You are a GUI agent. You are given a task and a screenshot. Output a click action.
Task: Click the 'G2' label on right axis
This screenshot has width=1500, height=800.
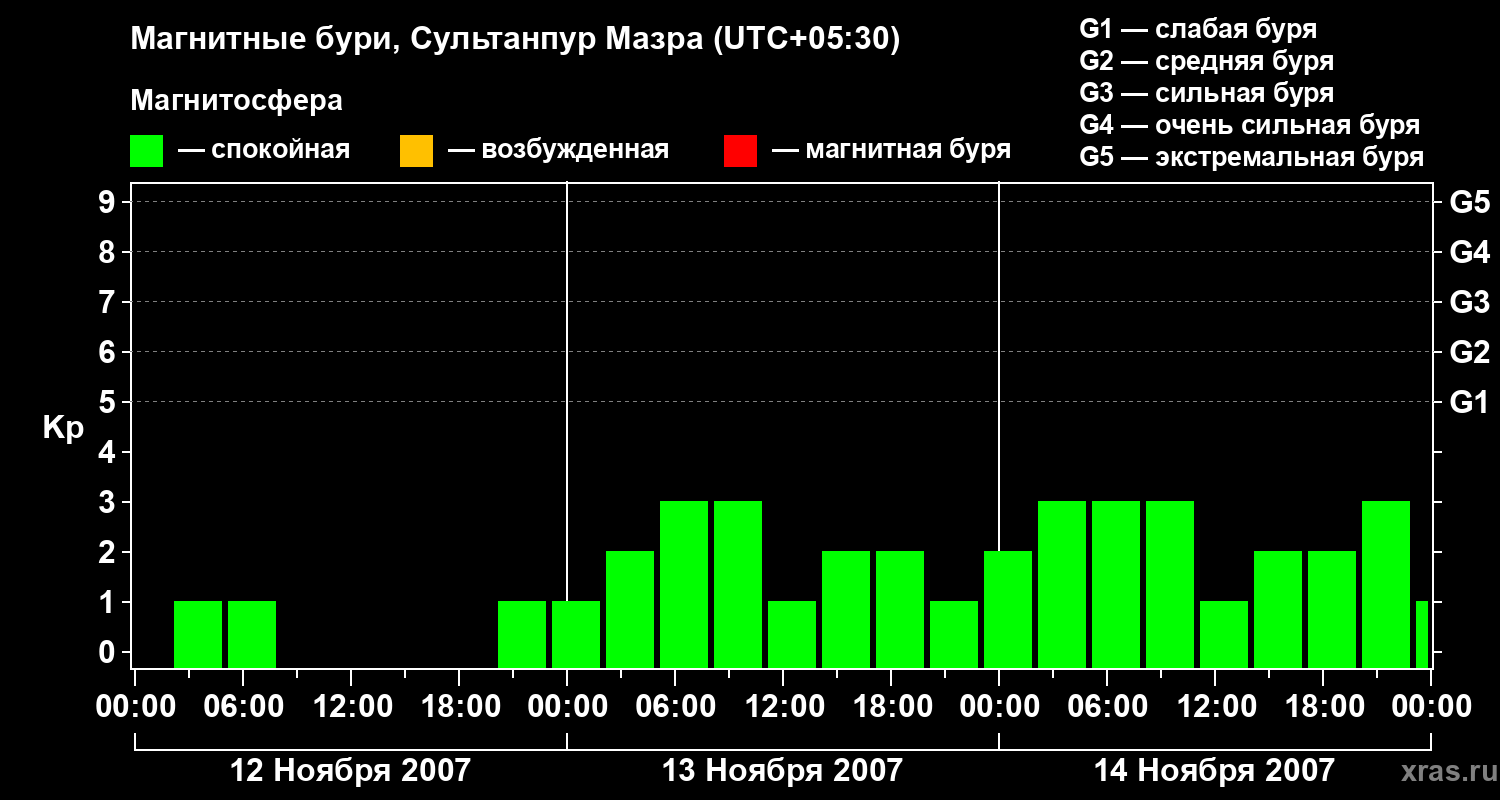coord(1469,352)
